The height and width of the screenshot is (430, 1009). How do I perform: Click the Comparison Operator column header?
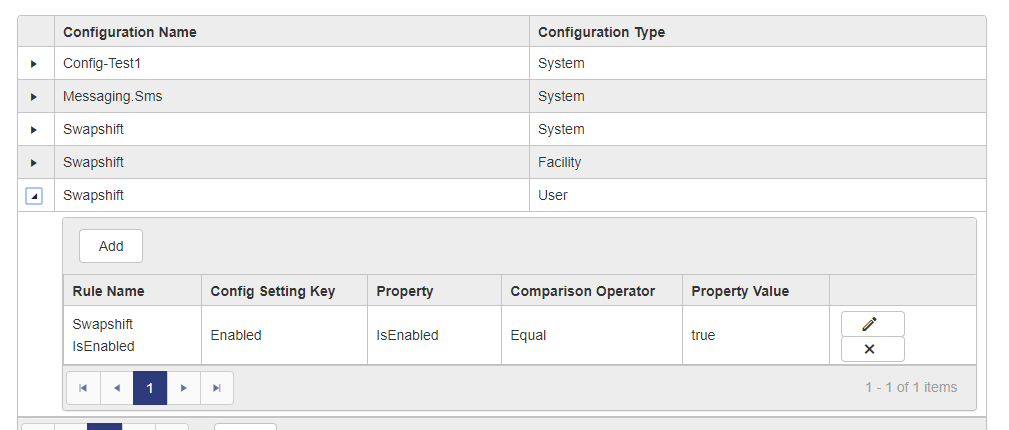click(x=582, y=291)
